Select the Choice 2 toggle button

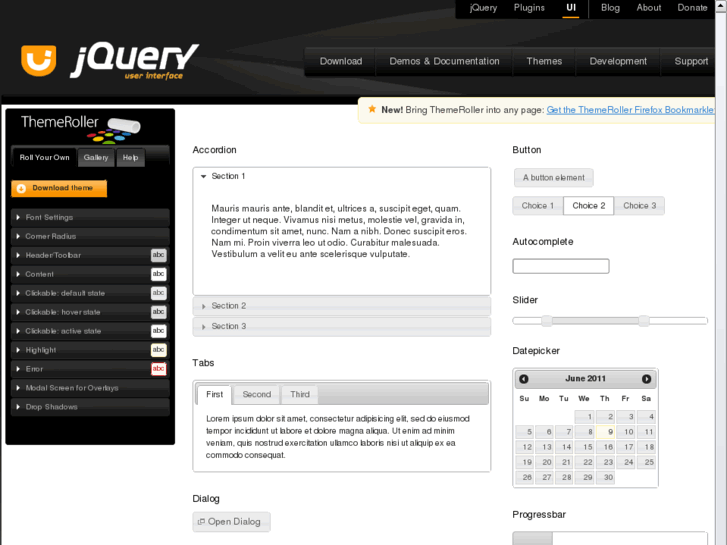tap(589, 205)
